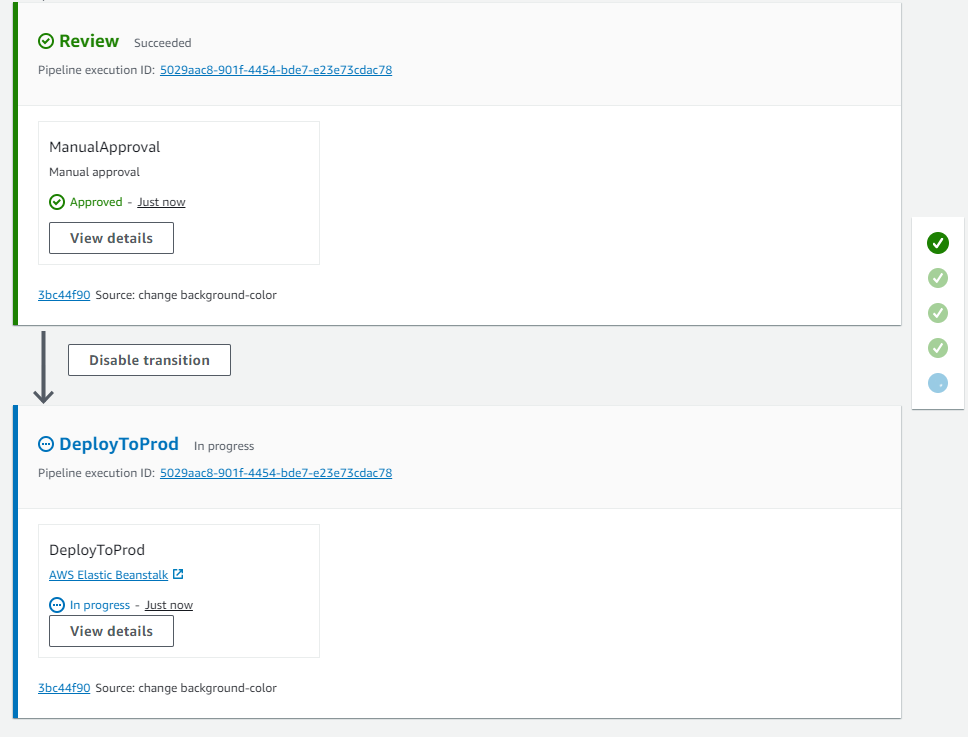Open the AWS Elastic Beanstalk link
The width and height of the screenshot is (968, 737).
108,575
